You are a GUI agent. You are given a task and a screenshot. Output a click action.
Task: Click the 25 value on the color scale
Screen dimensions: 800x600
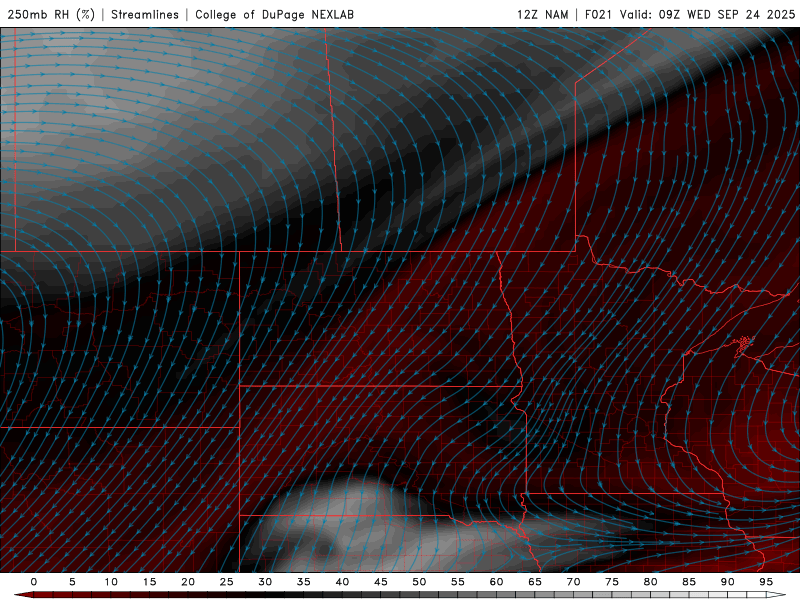[226, 582]
